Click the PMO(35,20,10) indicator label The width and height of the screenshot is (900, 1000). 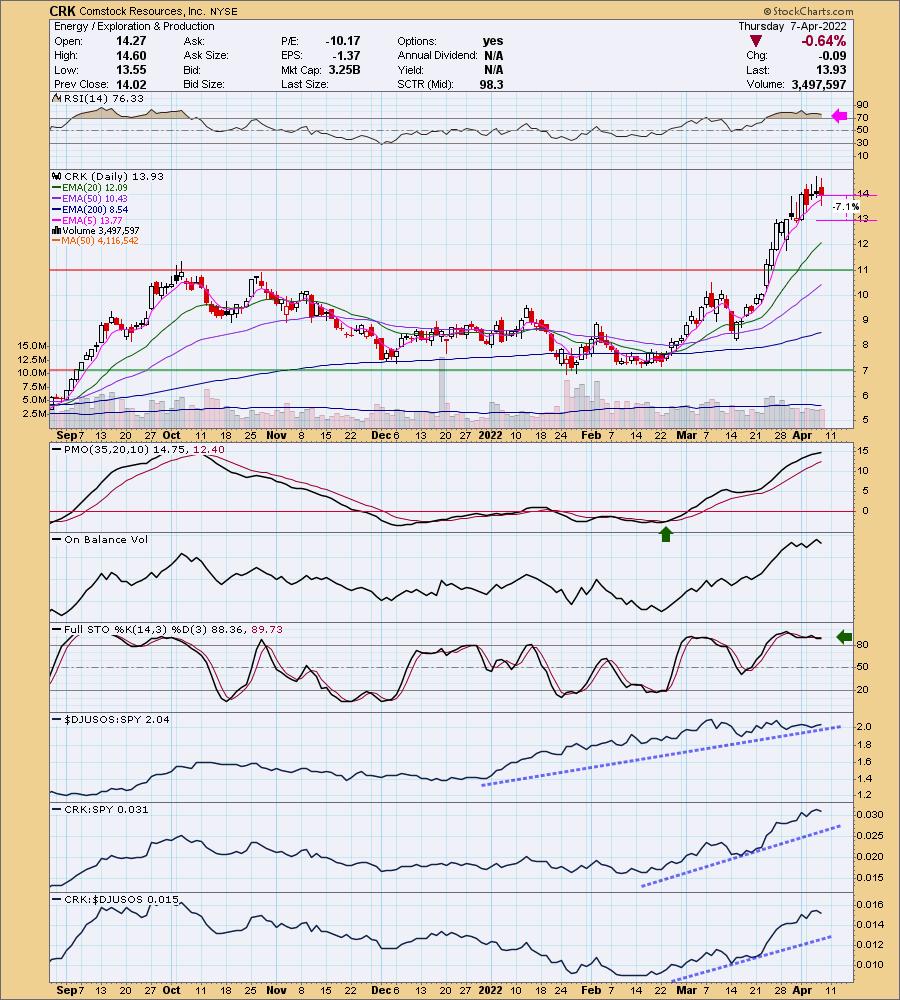(x=107, y=450)
